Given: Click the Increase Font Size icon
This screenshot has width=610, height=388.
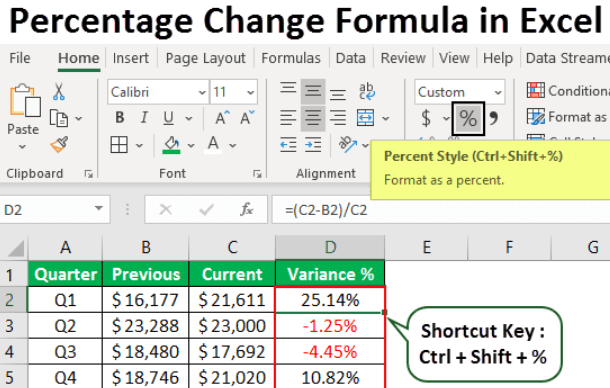Looking at the screenshot, I should pos(223,118).
